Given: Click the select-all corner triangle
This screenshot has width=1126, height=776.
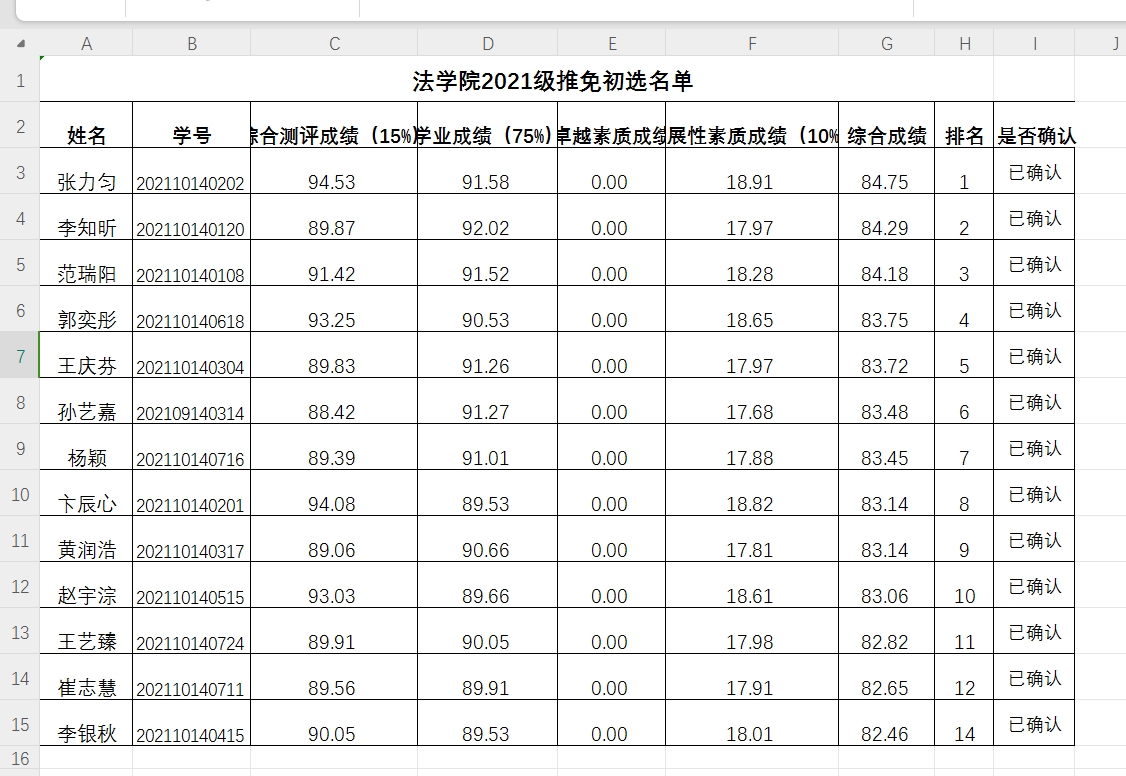Looking at the screenshot, I should 21,44.
